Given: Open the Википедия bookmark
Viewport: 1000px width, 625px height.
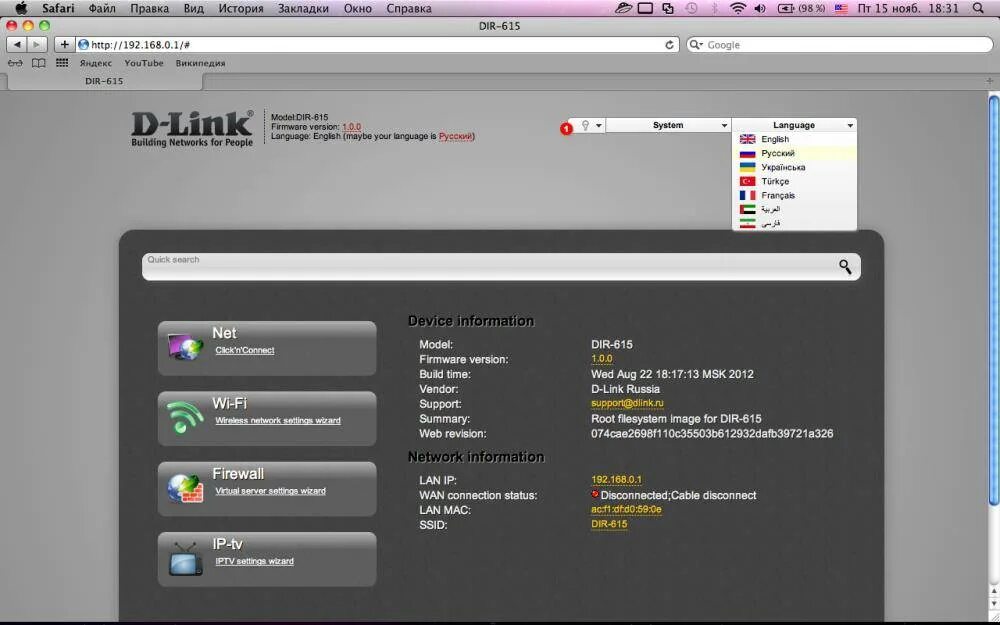Looking at the screenshot, I should pos(200,63).
